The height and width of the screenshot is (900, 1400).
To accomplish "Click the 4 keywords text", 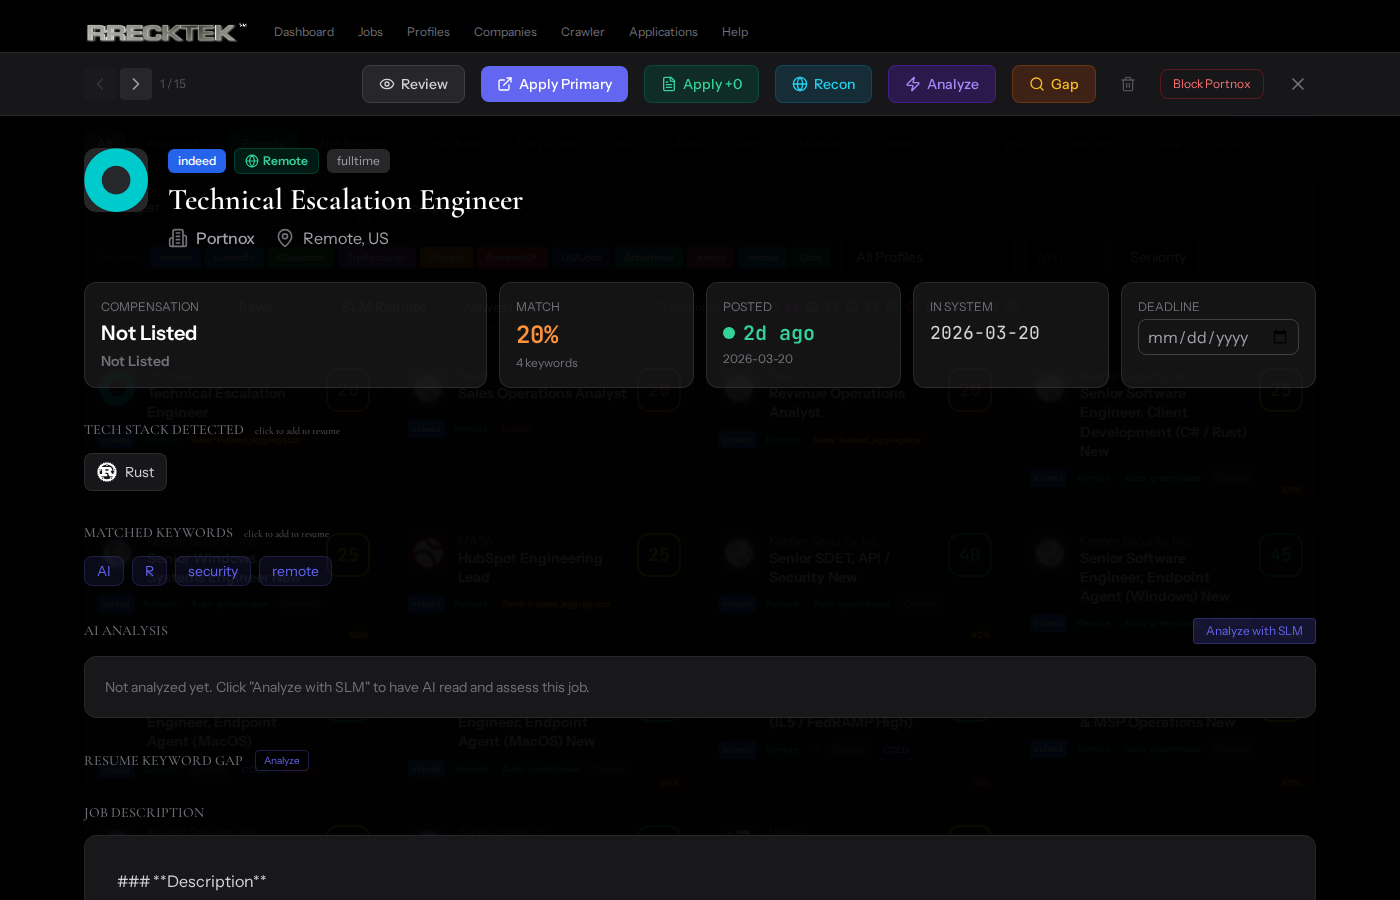I will coord(547,363).
